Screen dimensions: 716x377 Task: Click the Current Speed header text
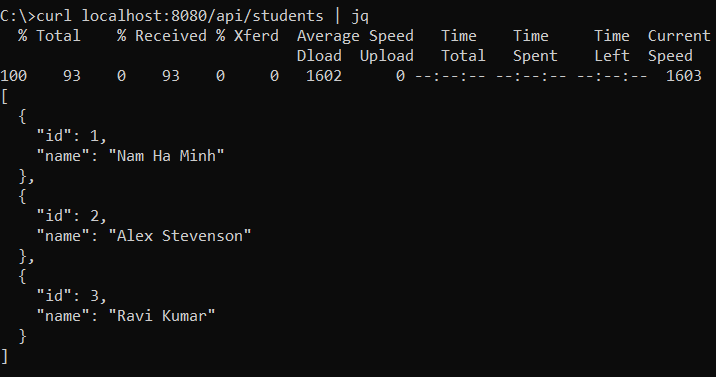679,46
